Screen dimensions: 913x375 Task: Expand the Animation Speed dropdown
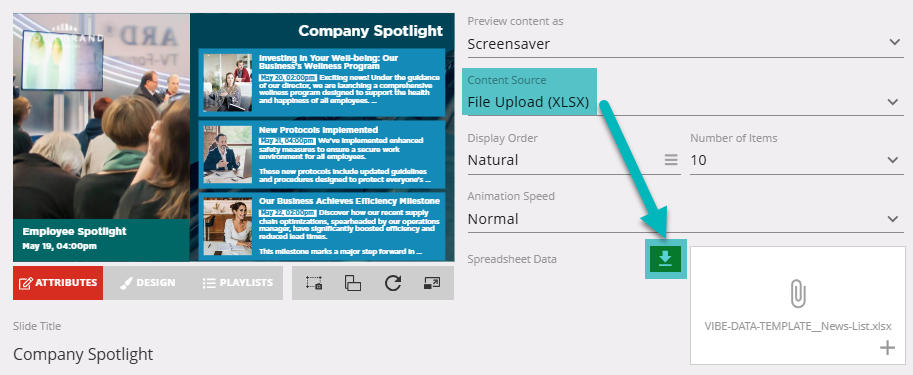[x=685, y=219]
